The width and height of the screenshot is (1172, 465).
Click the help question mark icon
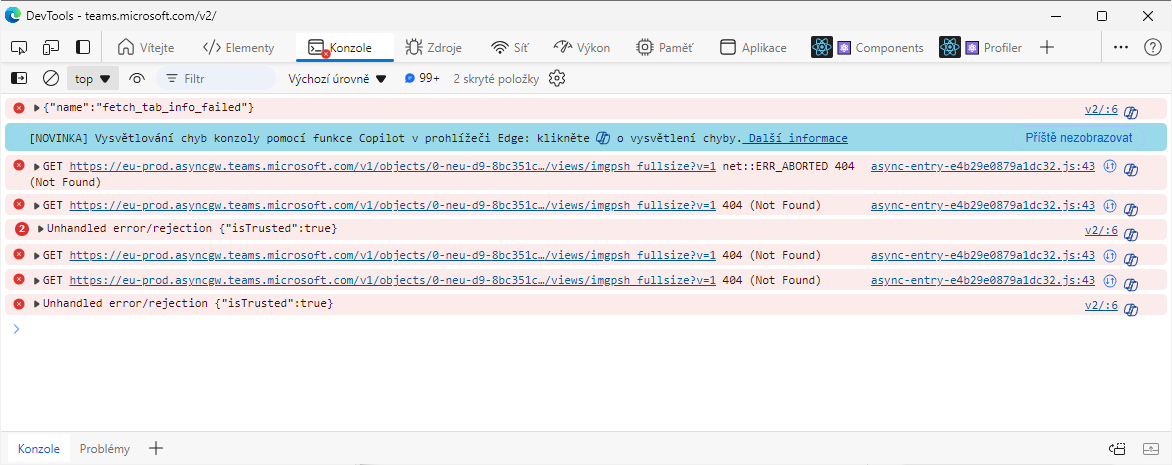click(x=1153, y=47)
